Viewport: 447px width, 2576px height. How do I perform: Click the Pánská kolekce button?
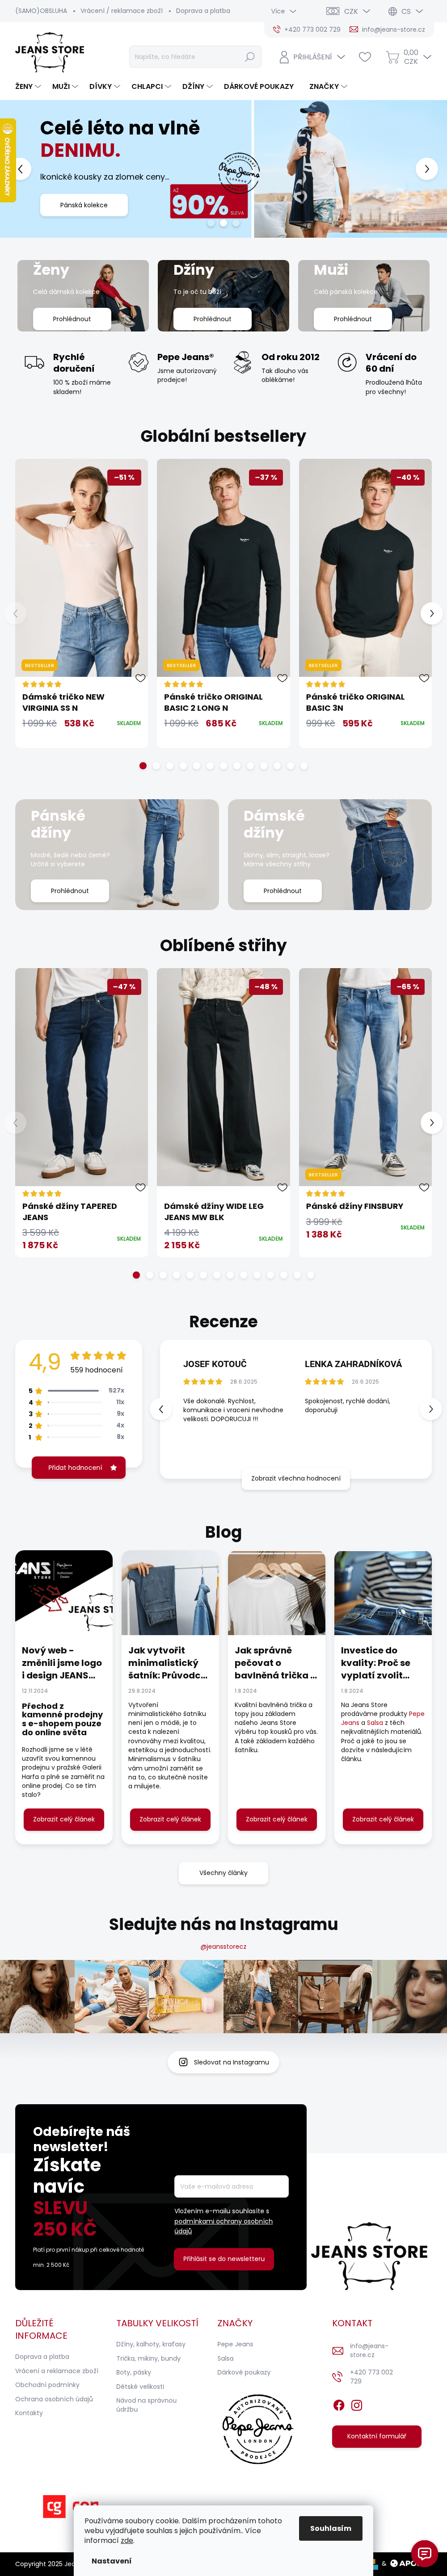84,205
